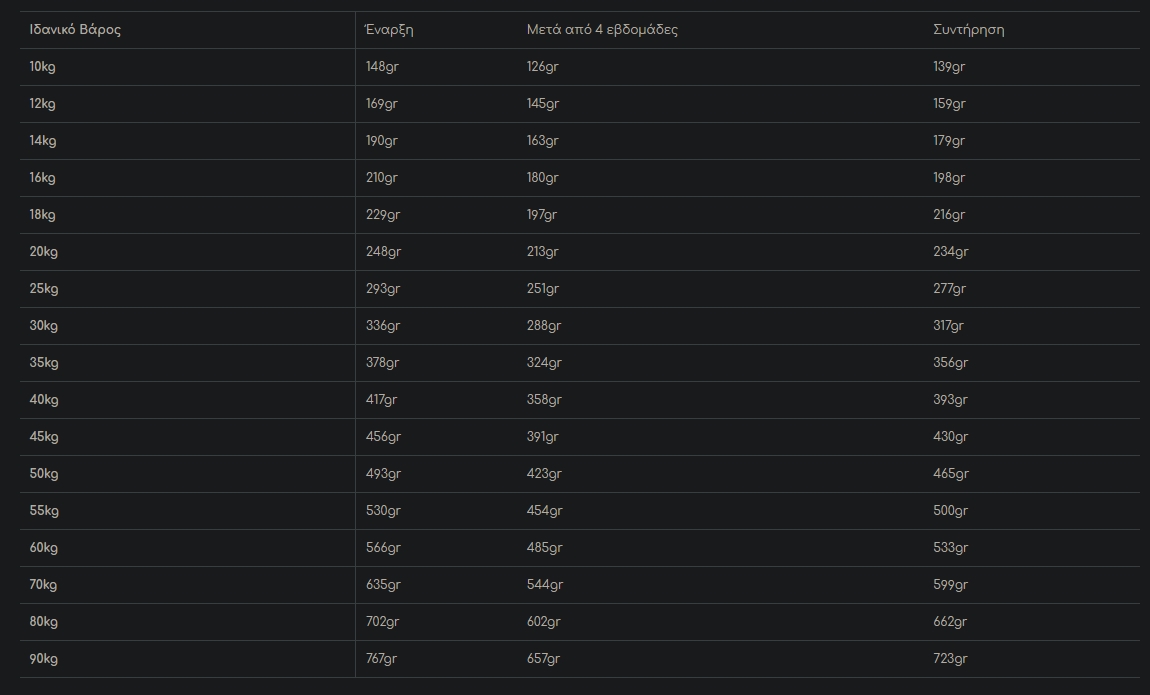The width and height of the screenshot is (1150, 695).
Task: Click the Έναρξη column header
Action: 390,30
